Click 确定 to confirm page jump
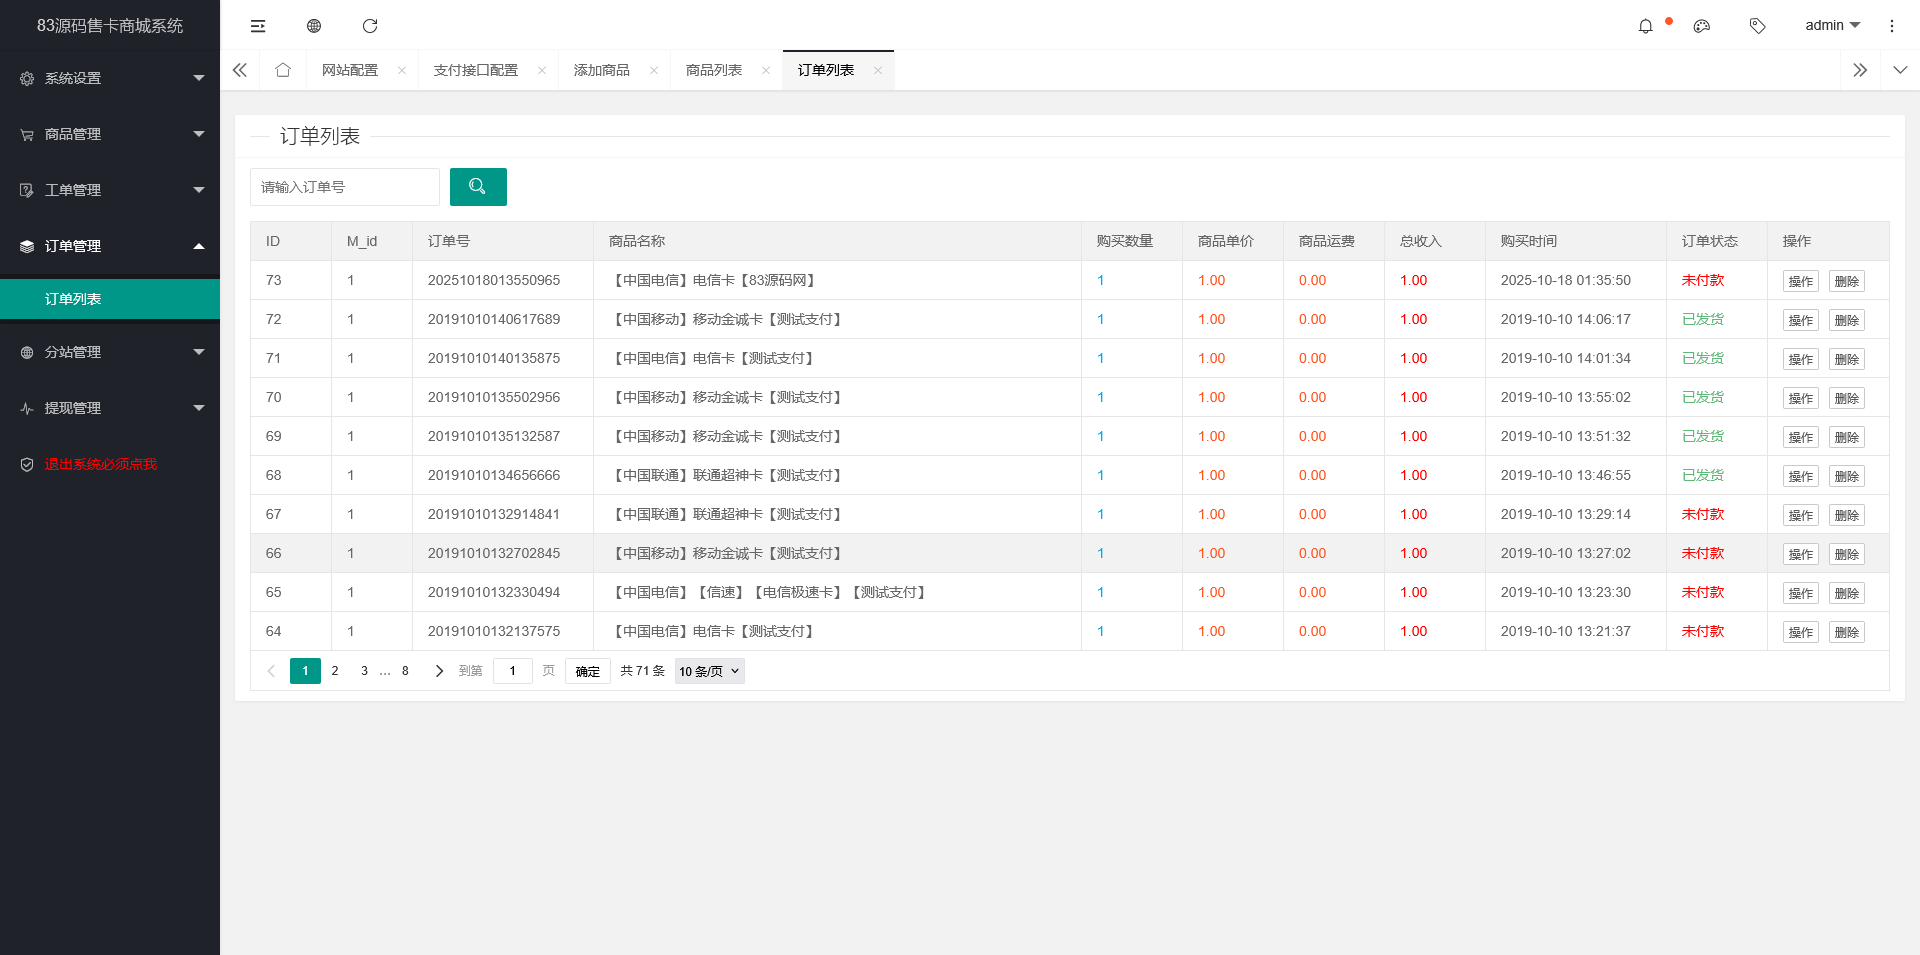This screenshot has width=1920, height=955. click(x=588, y=671)
